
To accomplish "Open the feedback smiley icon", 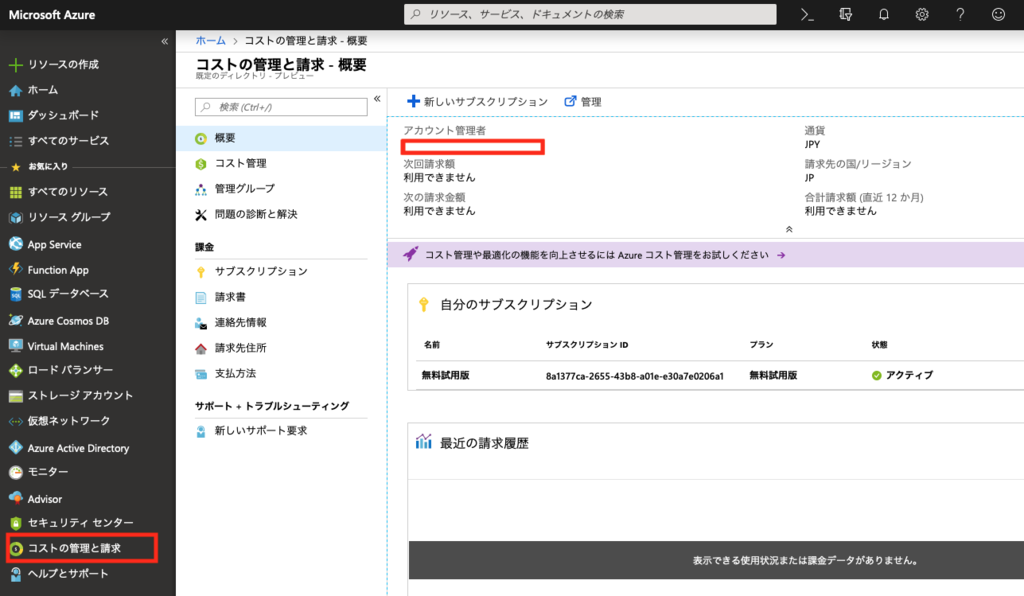I will point(998,14).
